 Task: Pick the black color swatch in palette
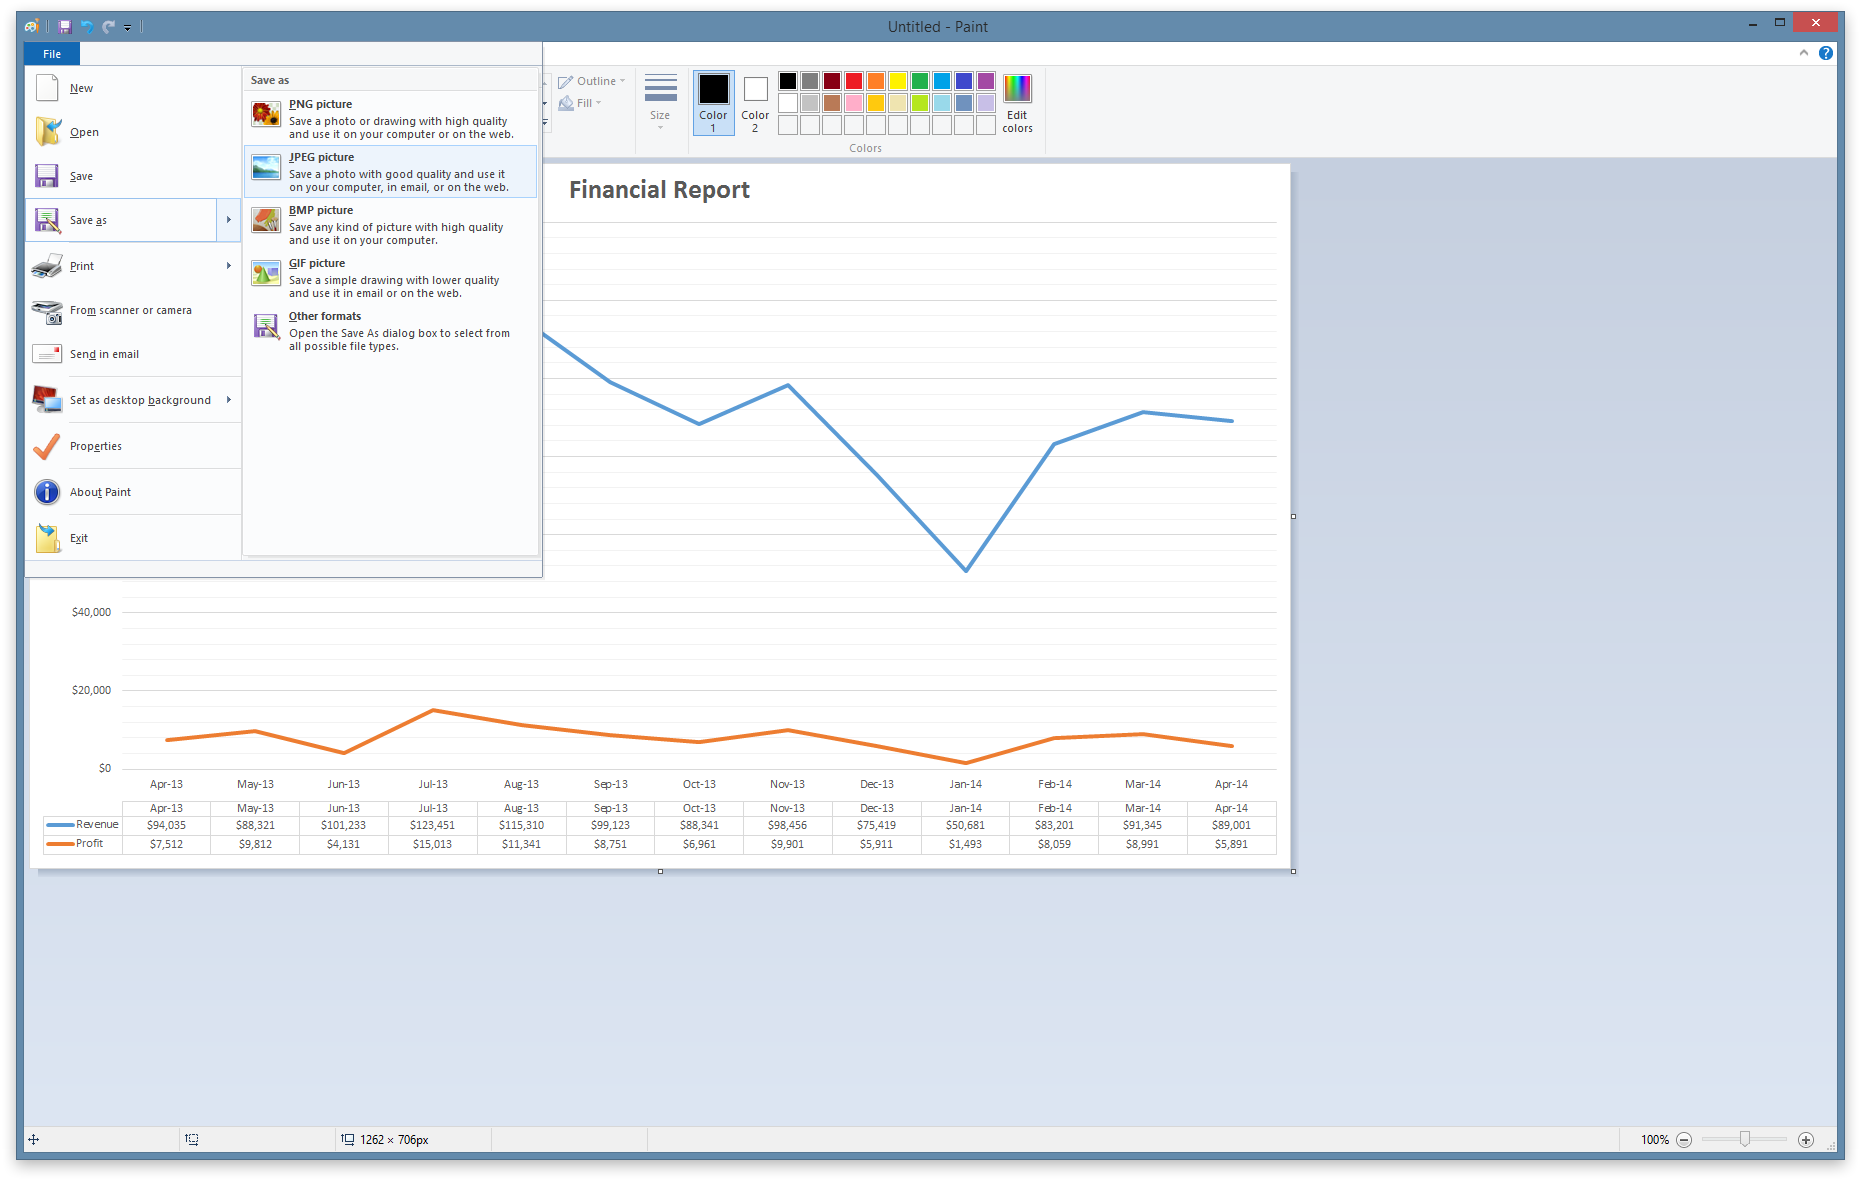click(x=788, y=81)
